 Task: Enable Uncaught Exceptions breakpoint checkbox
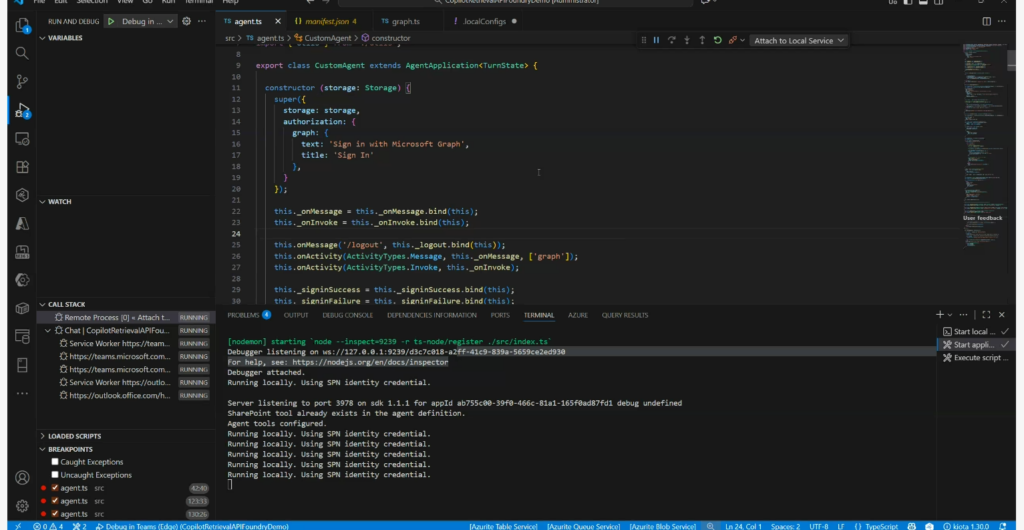coord(55,475)
